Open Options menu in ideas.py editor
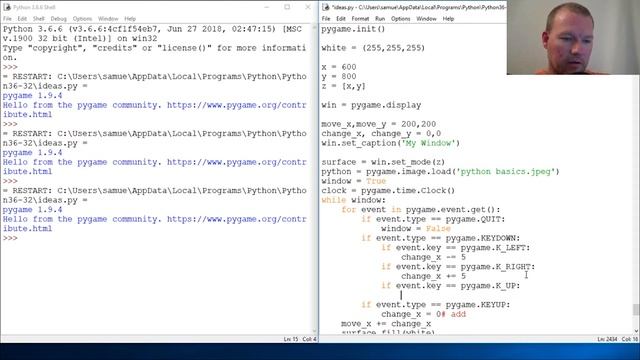This screenshot has width=640, height=360. point(400,19)
